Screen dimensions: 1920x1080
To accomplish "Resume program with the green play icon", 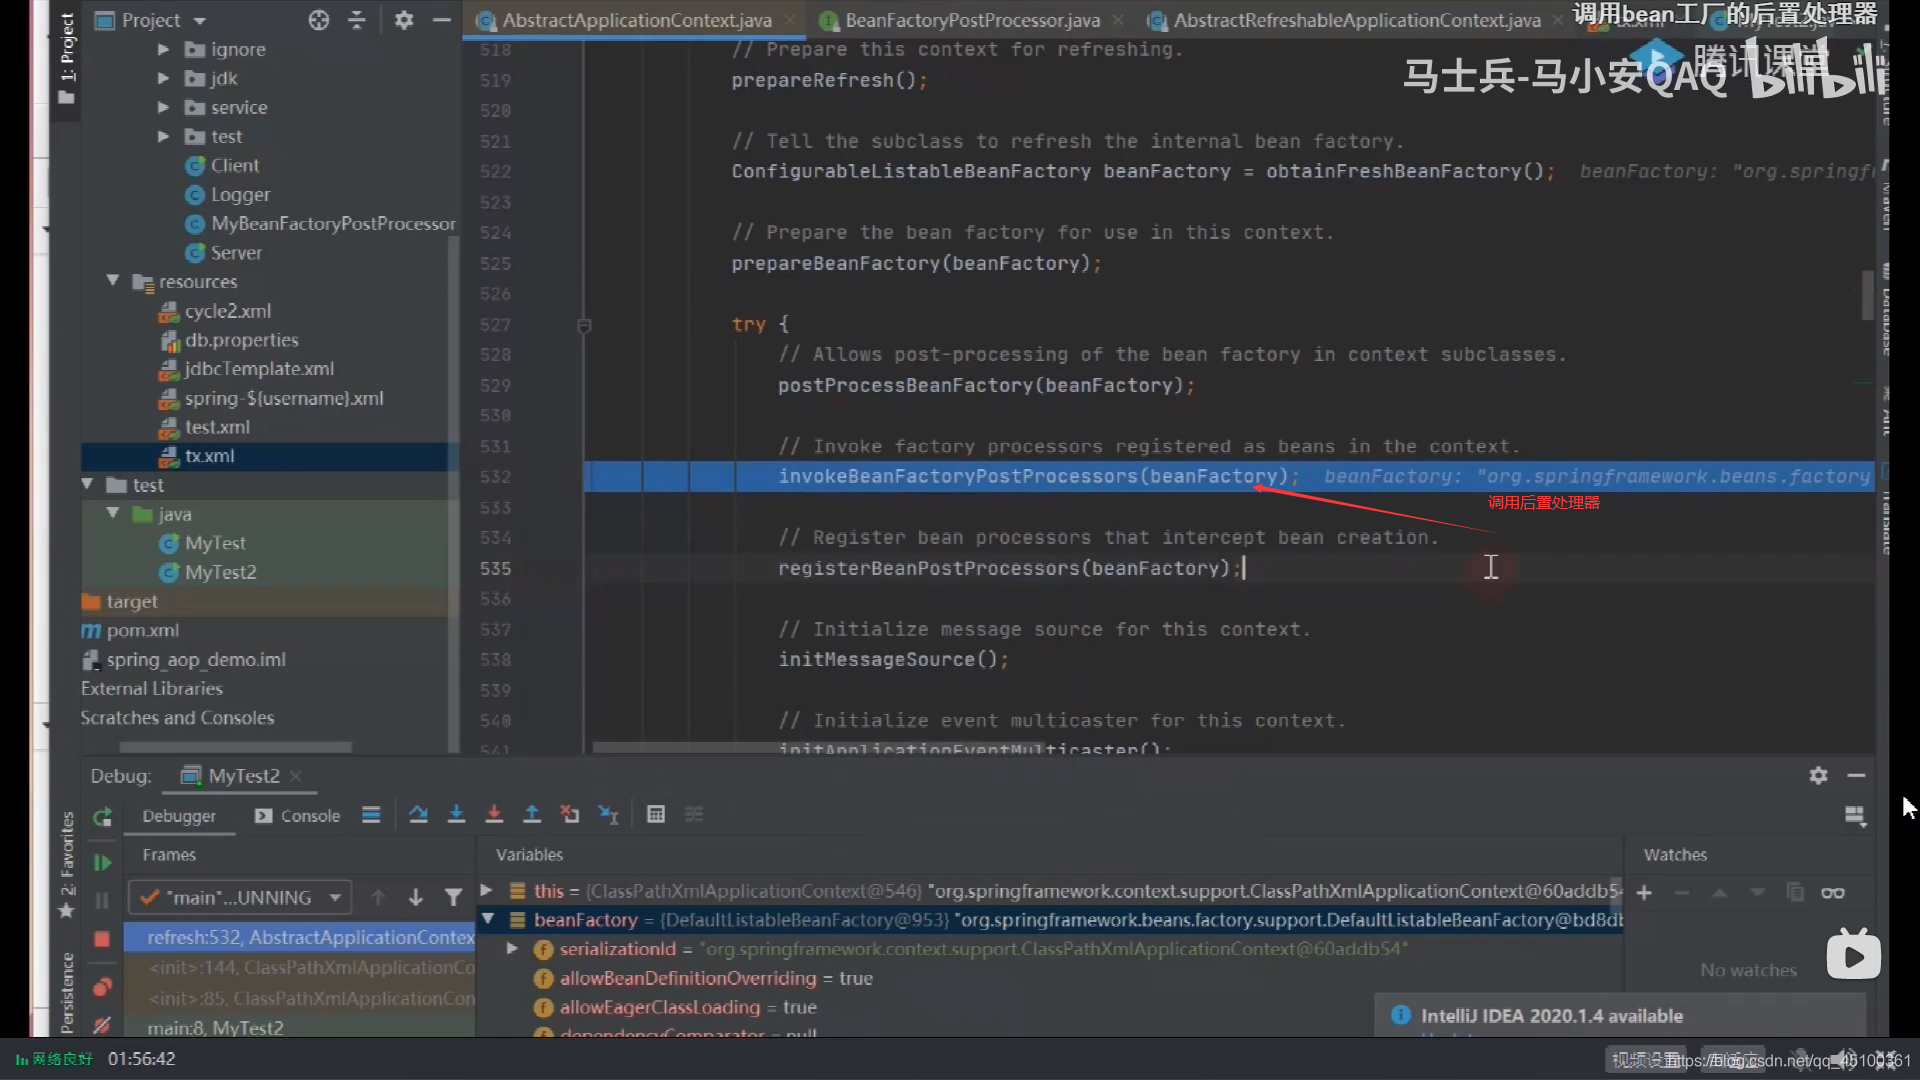I will [102, 862].
